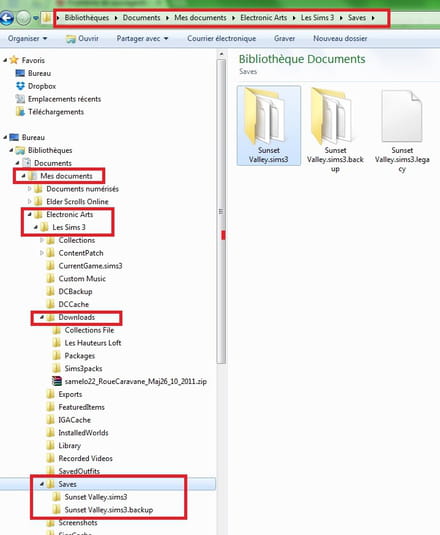This screenshot has height=535, width=440.
Task: Select the Les Hauteurs Loft folder icon
Action: [57, 343]
